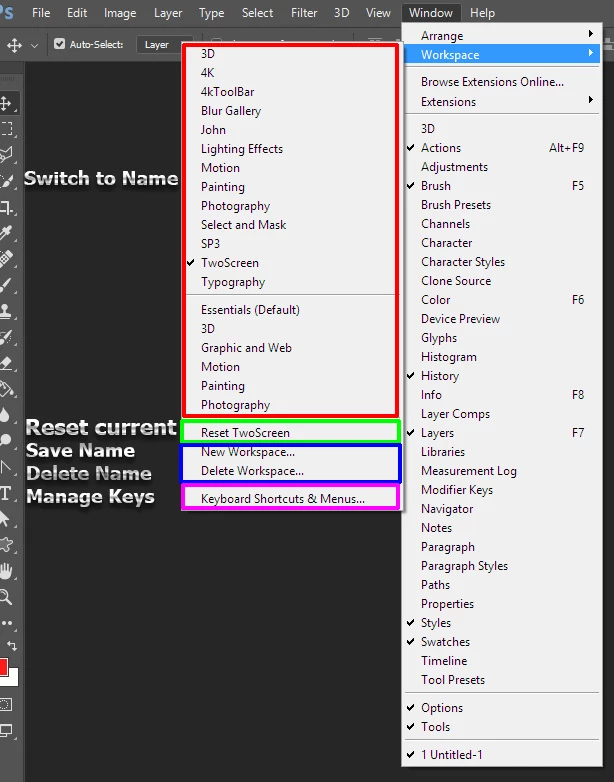Select the Healing Brush bandage tool
The image size is (614, 782).
[6, 258]
